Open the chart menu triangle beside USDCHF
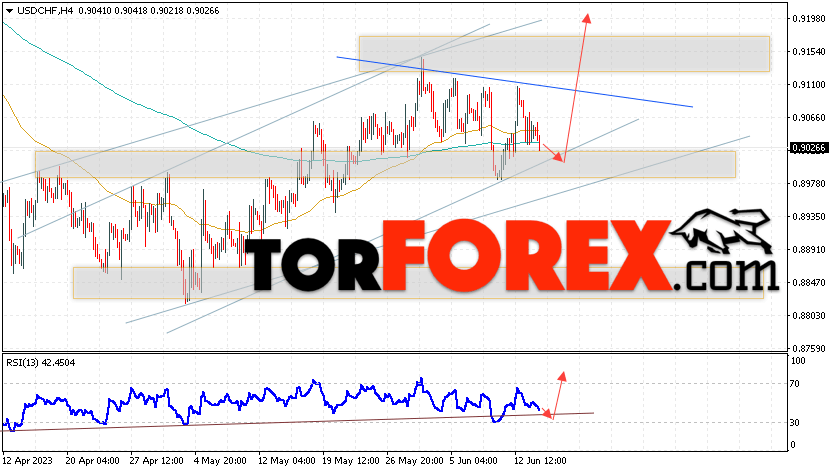 [9, 11]
